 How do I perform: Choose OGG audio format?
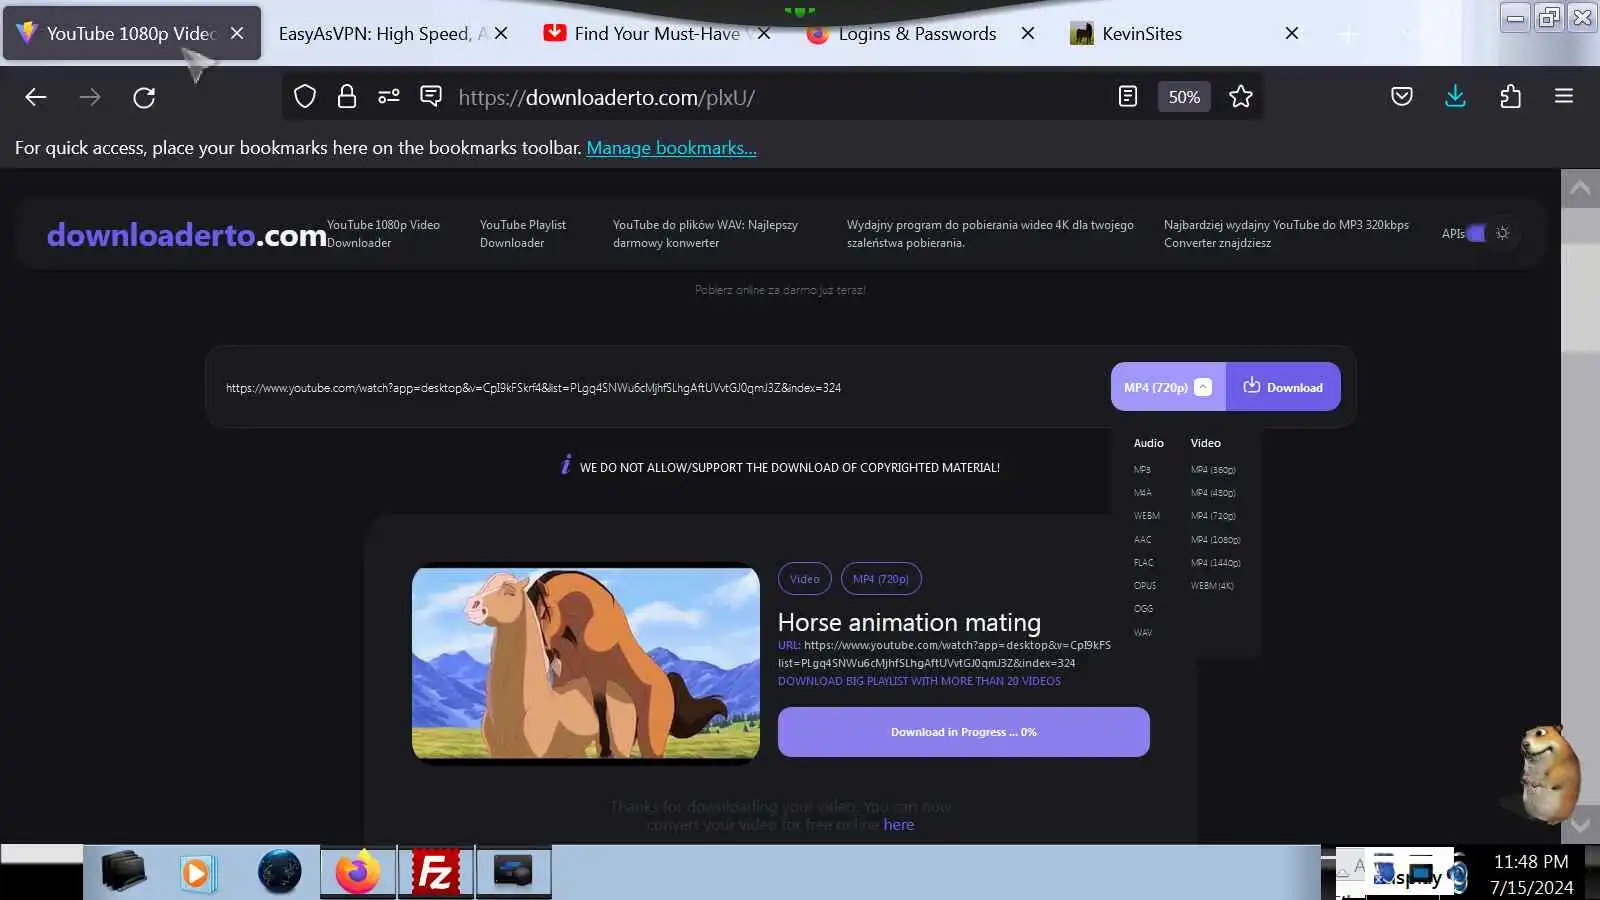(1144, 609)
